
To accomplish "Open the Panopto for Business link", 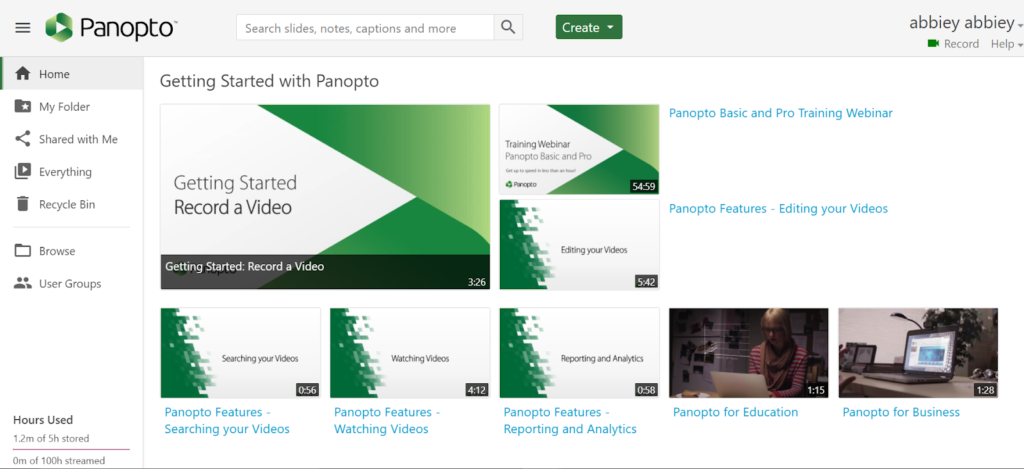I will (x=901, y=412).
